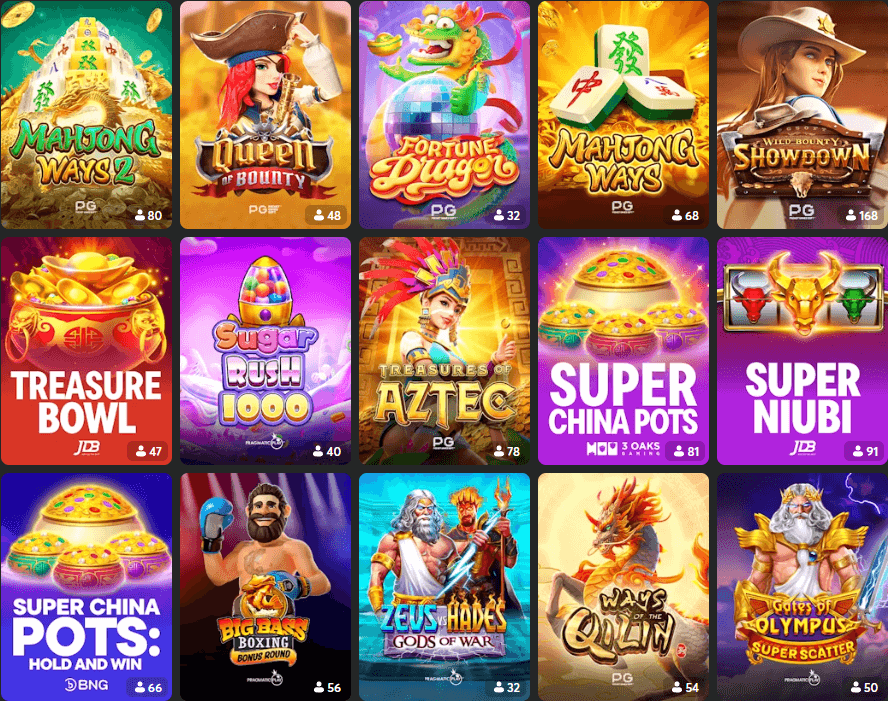888x701 pixels.
Task: Click the 47 players badge on Treasure Bowl
Action: point(148,451)
